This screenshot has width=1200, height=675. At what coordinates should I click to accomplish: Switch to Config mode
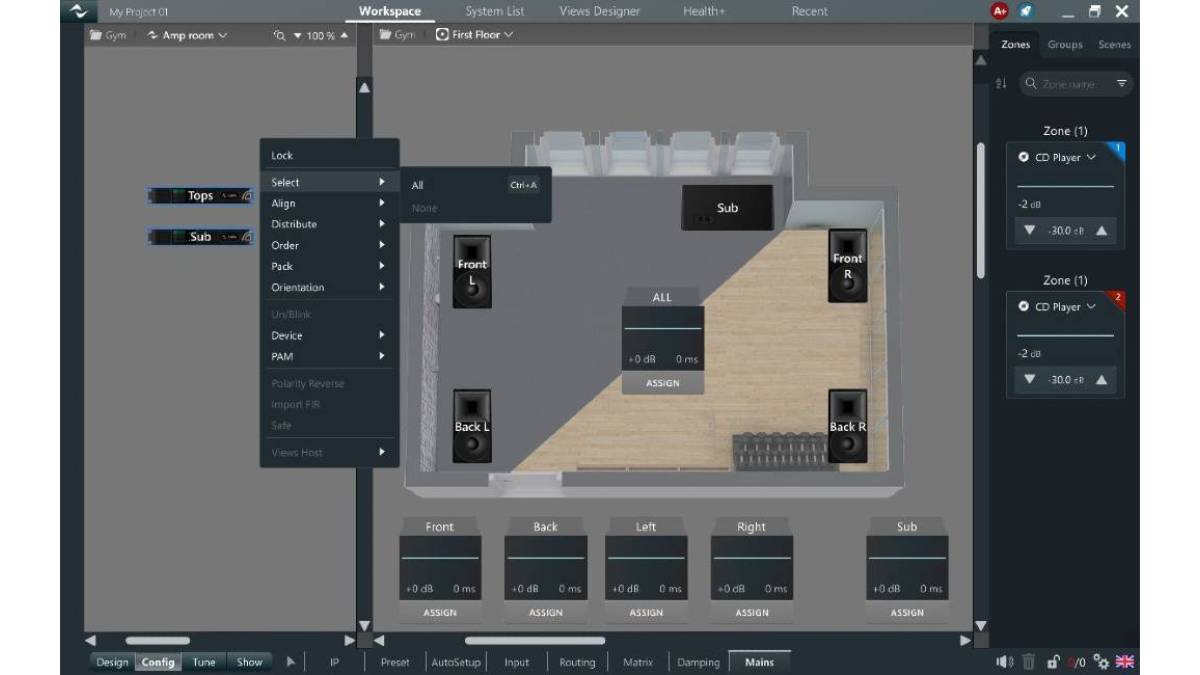pos(158,662)
